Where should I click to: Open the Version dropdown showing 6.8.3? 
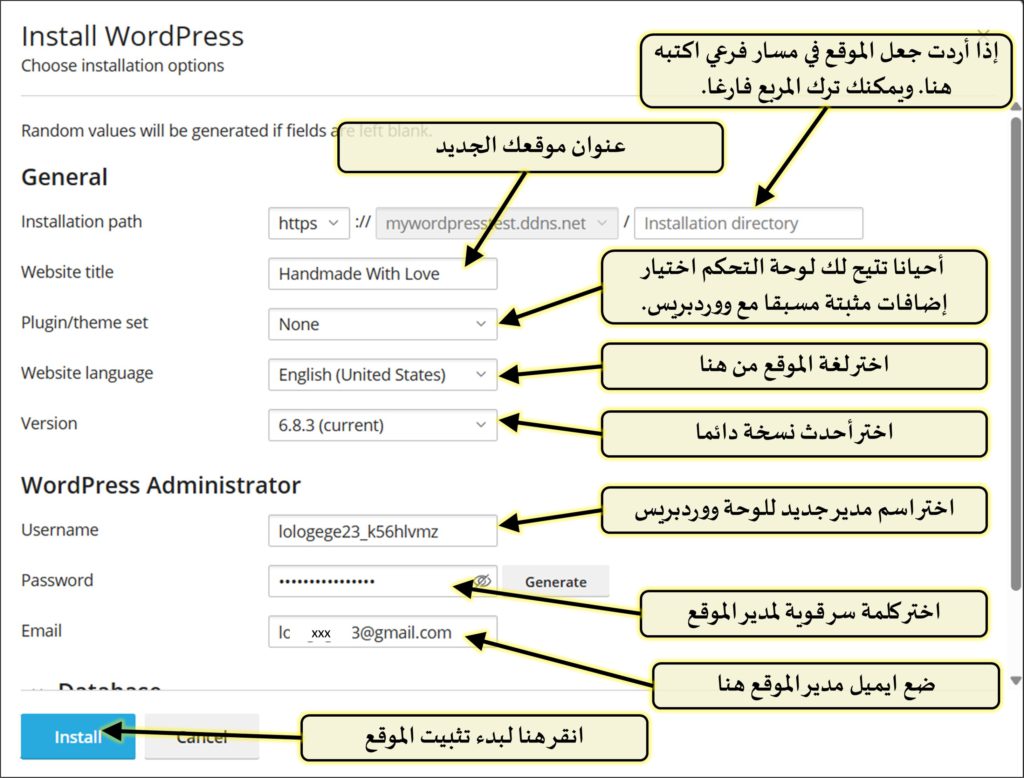pyautogui.click(x=382, y=425)
